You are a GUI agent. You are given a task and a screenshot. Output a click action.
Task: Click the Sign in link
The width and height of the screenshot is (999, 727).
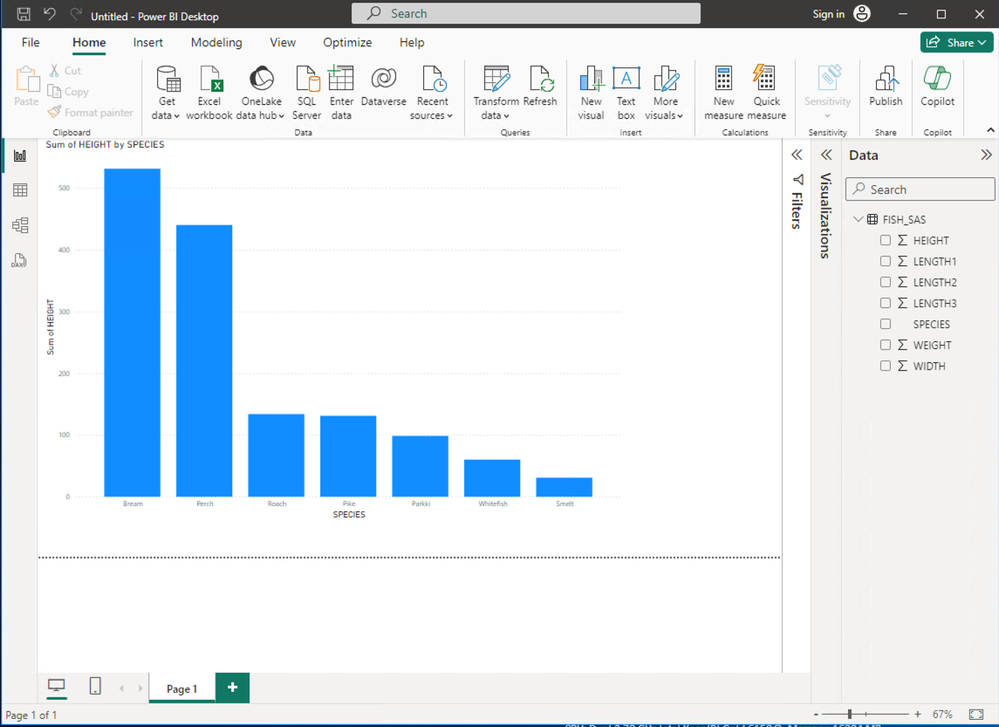click(828, 14)
